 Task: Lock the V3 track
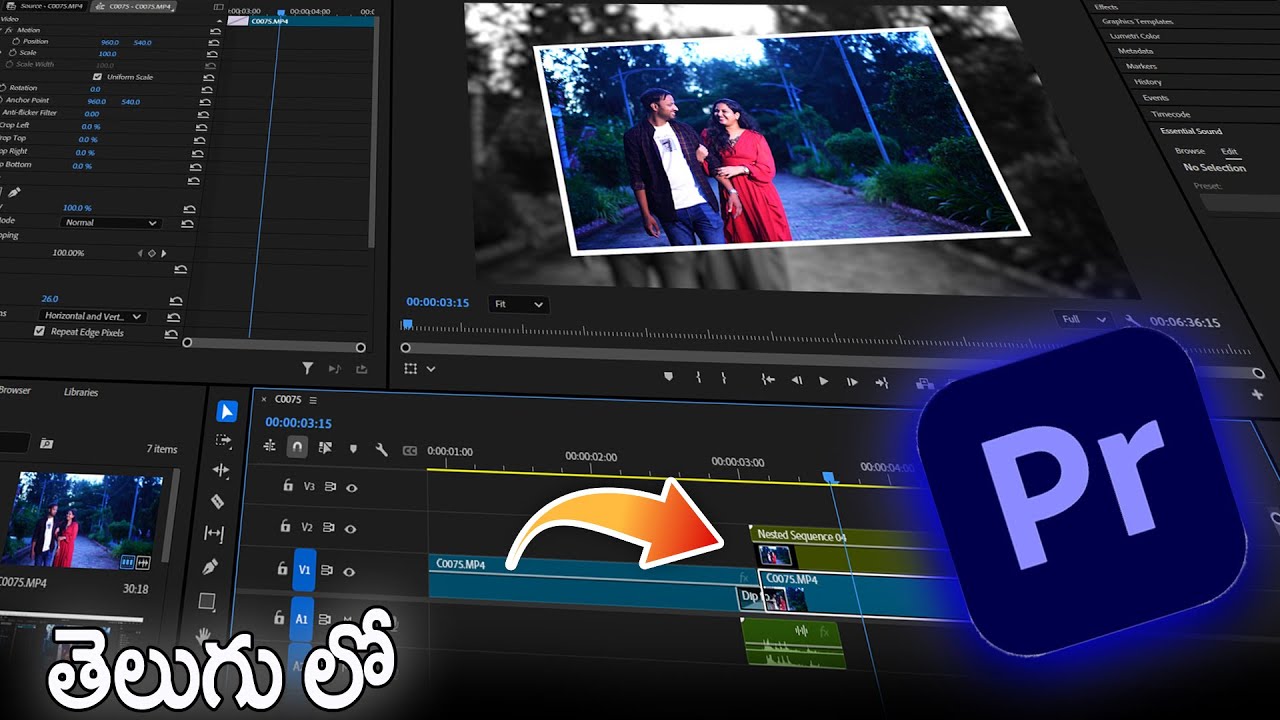pos(288,486)
